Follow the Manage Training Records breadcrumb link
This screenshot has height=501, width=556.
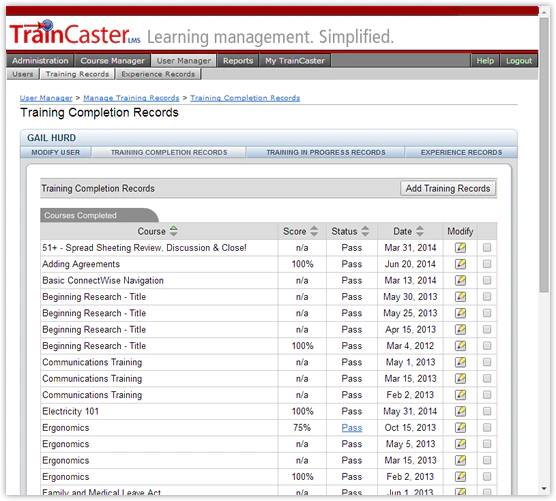point(131,98)
